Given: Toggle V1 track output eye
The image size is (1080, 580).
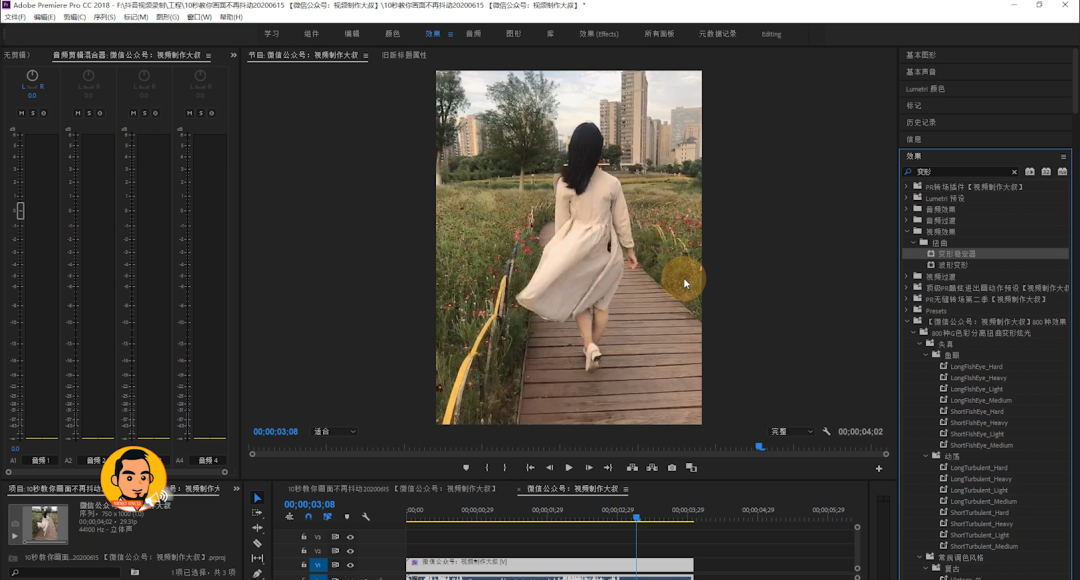Looking at the screenshot, I should [x=351, y=565].
